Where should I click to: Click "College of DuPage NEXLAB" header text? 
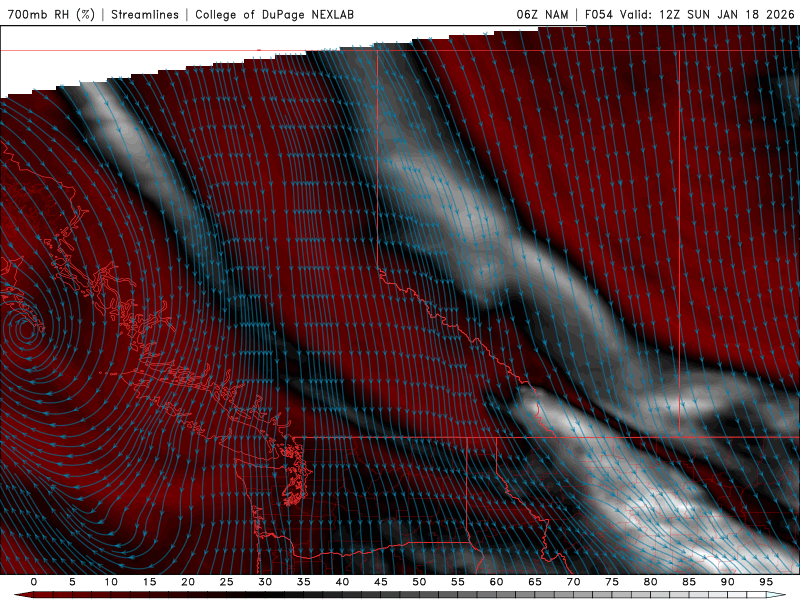click(x=274, y=14)
